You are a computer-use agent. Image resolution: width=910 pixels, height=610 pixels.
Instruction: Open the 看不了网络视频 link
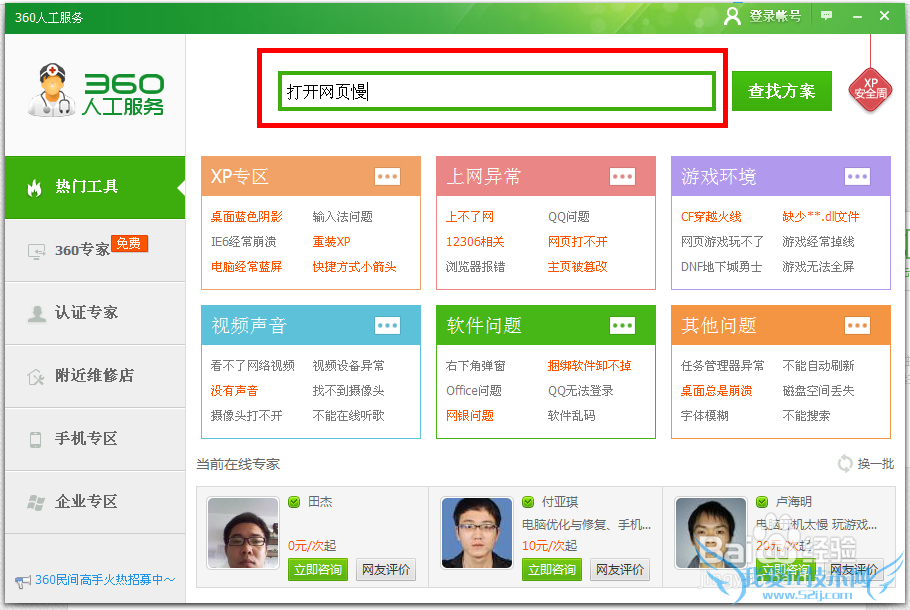point(252,366)
